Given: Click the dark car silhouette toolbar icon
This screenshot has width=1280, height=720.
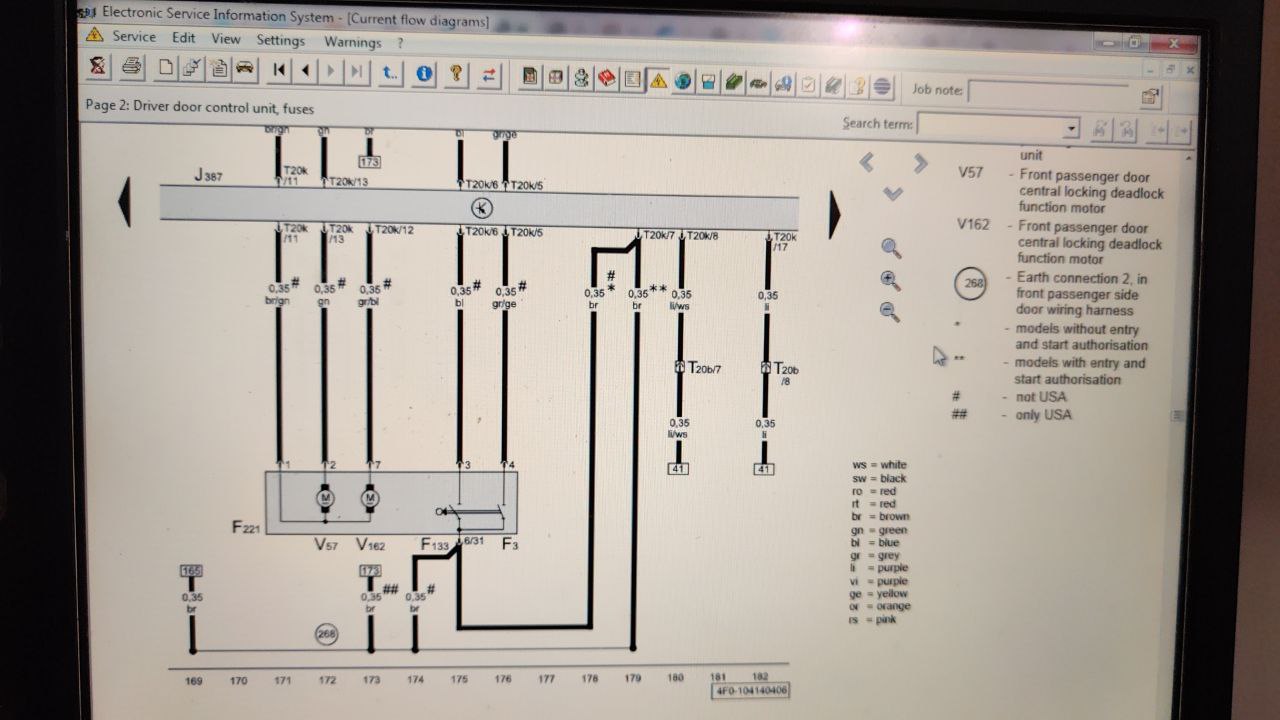Looking at the screenshot, I should click(759, 83).
